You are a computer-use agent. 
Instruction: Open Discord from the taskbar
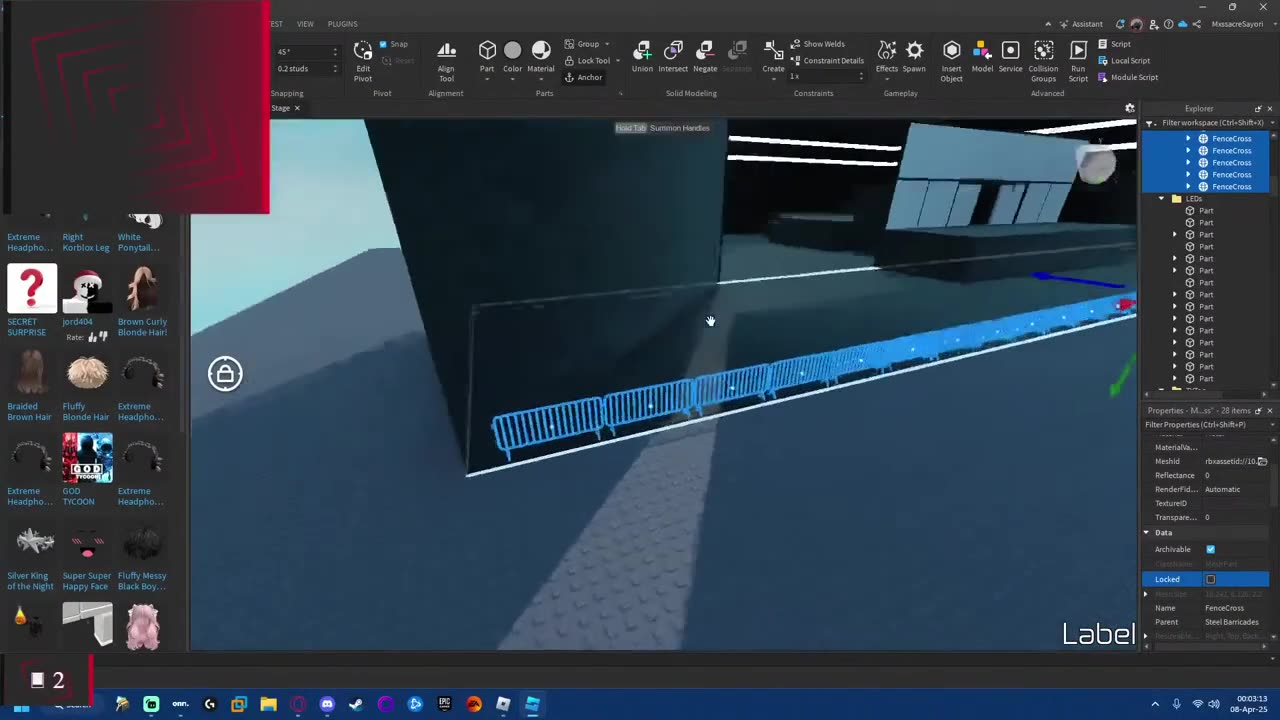pos(327,704)
